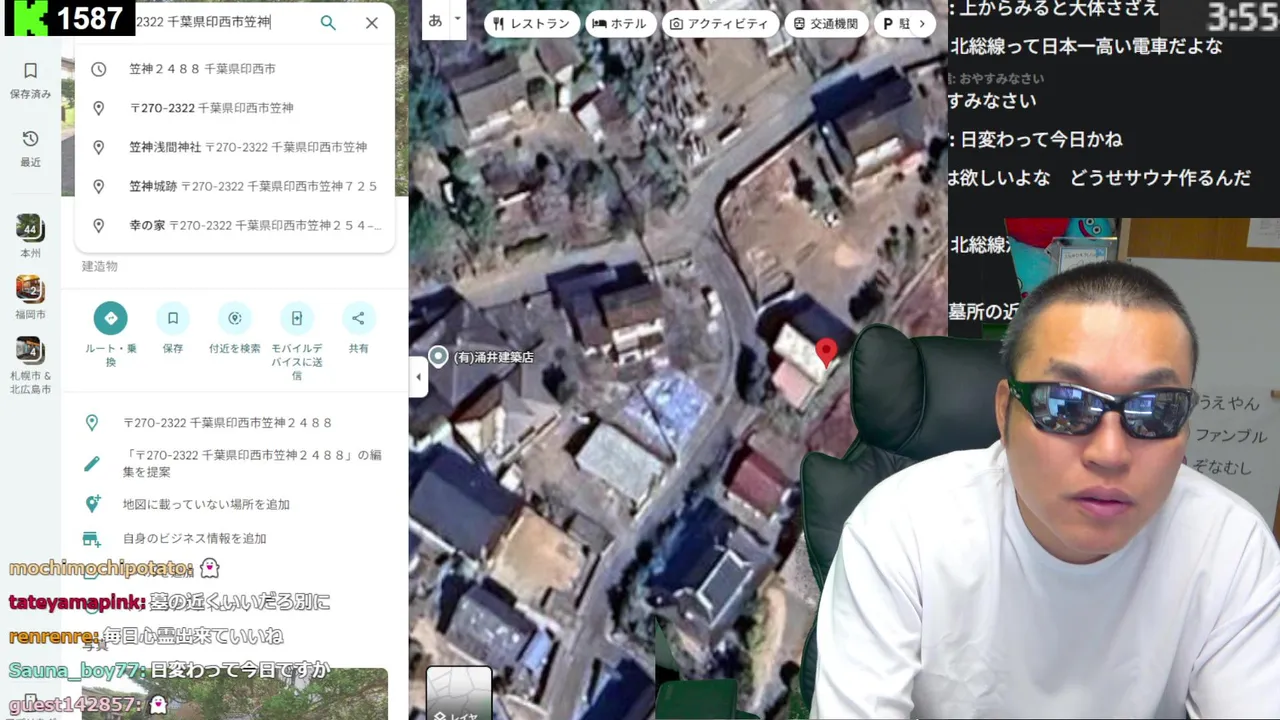Image resolution: width=1280 pixels, height=720 pixels.
Task: Click the search magnifier icon
Action: tap(328, 22)
